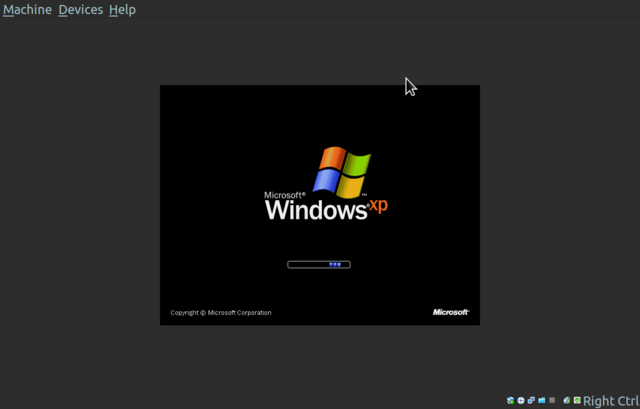Click the Copyright Microsoft Corporation text
This screenshot has height=409, width=640.
[221, 313]
